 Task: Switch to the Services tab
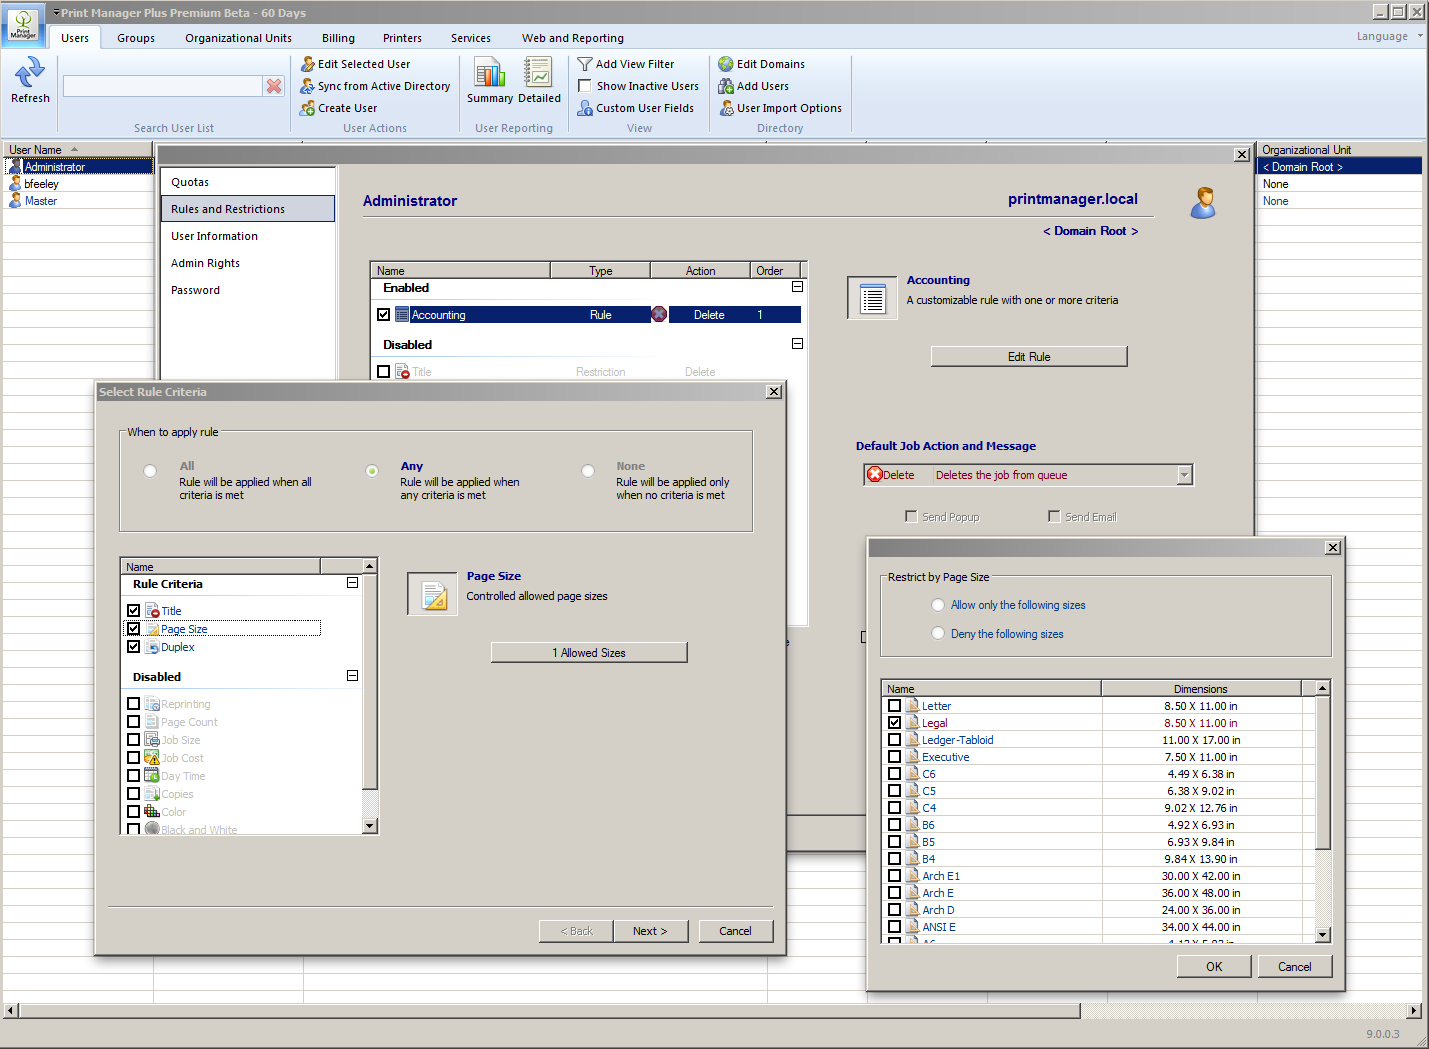click(x=471, y=38)
